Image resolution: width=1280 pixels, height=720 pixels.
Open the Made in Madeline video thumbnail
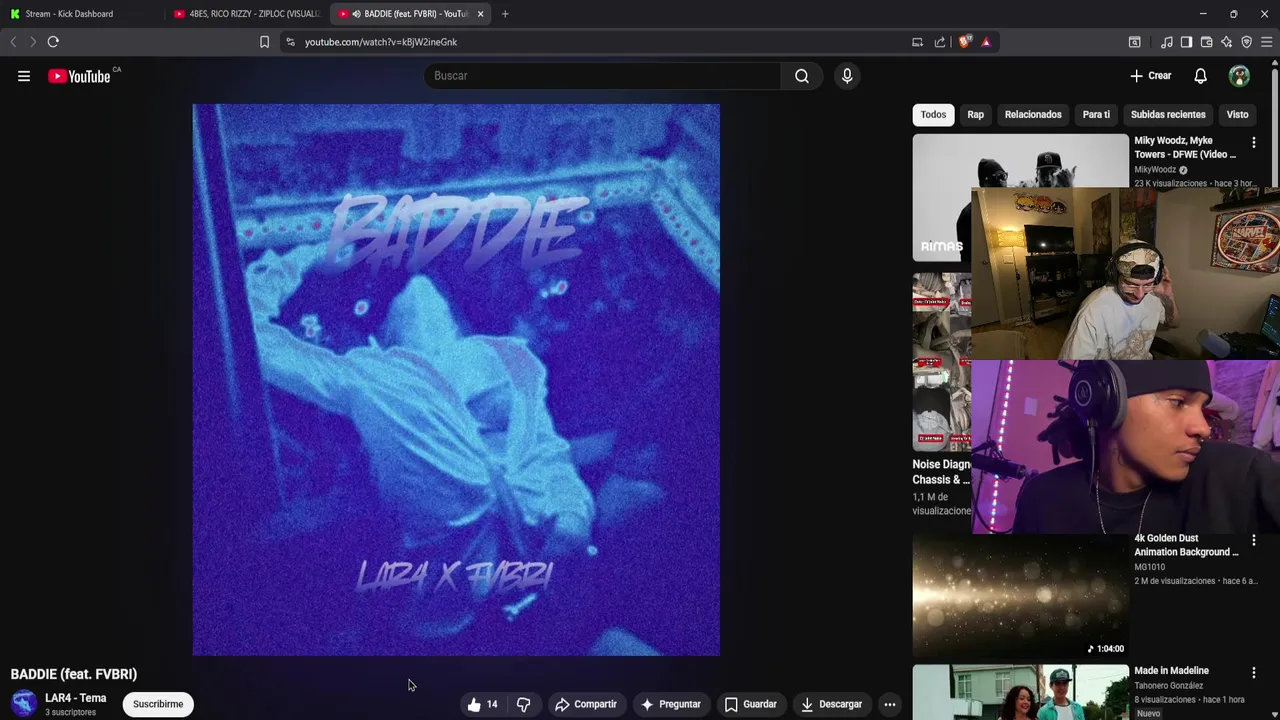[x=1020, y=692]
